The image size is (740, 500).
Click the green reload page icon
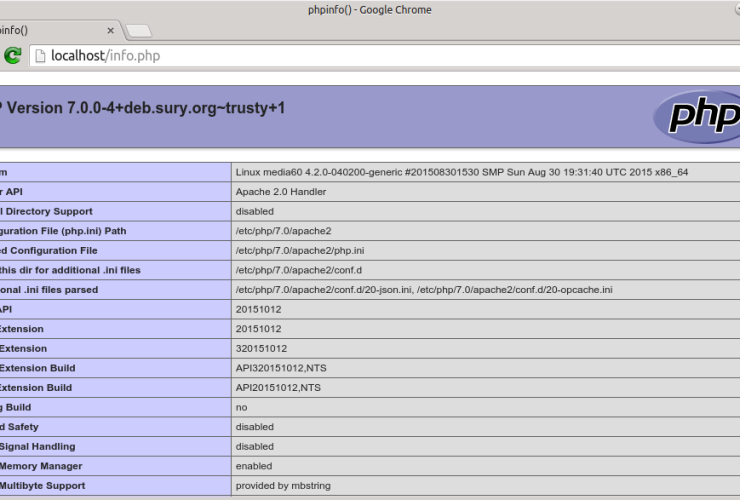(13, 56)
